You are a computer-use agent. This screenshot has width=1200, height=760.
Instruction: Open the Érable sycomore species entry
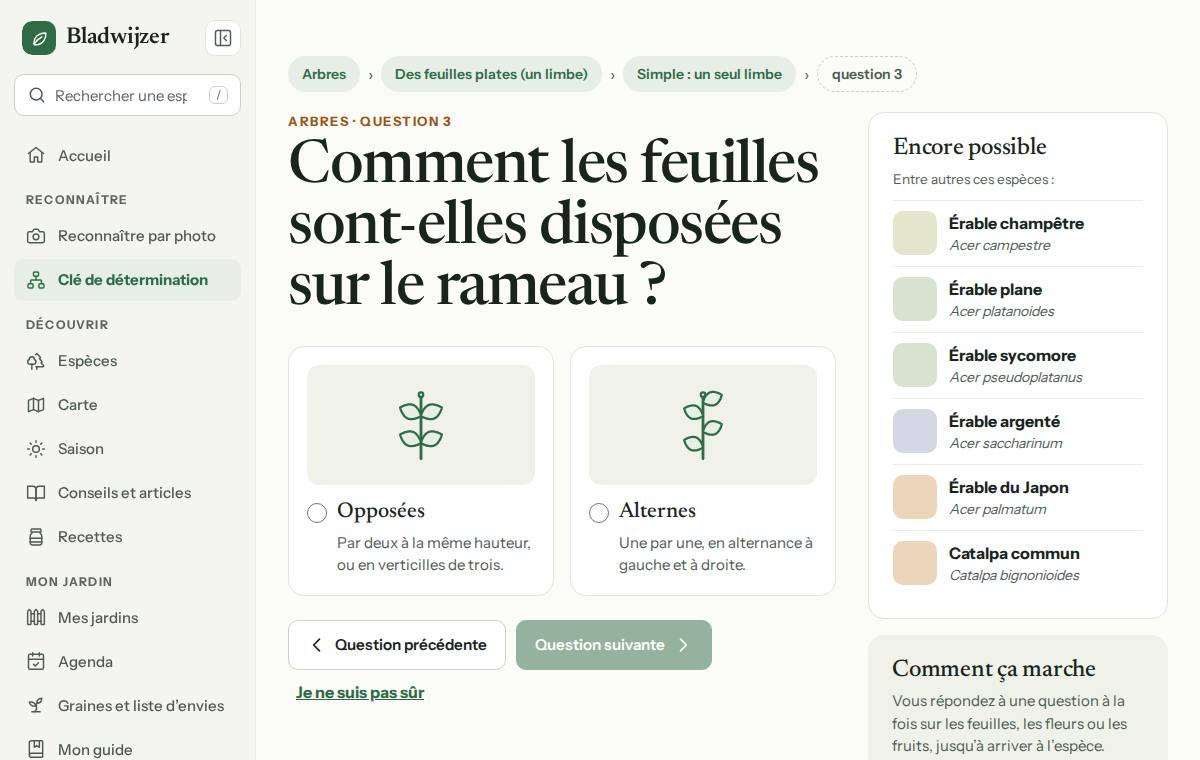coord(1018,365)
